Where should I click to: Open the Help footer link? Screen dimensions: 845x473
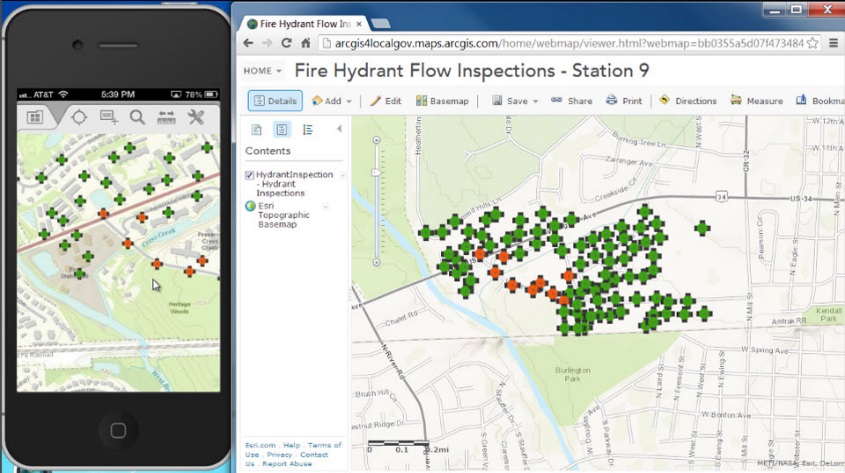click(x=292, y=445)
